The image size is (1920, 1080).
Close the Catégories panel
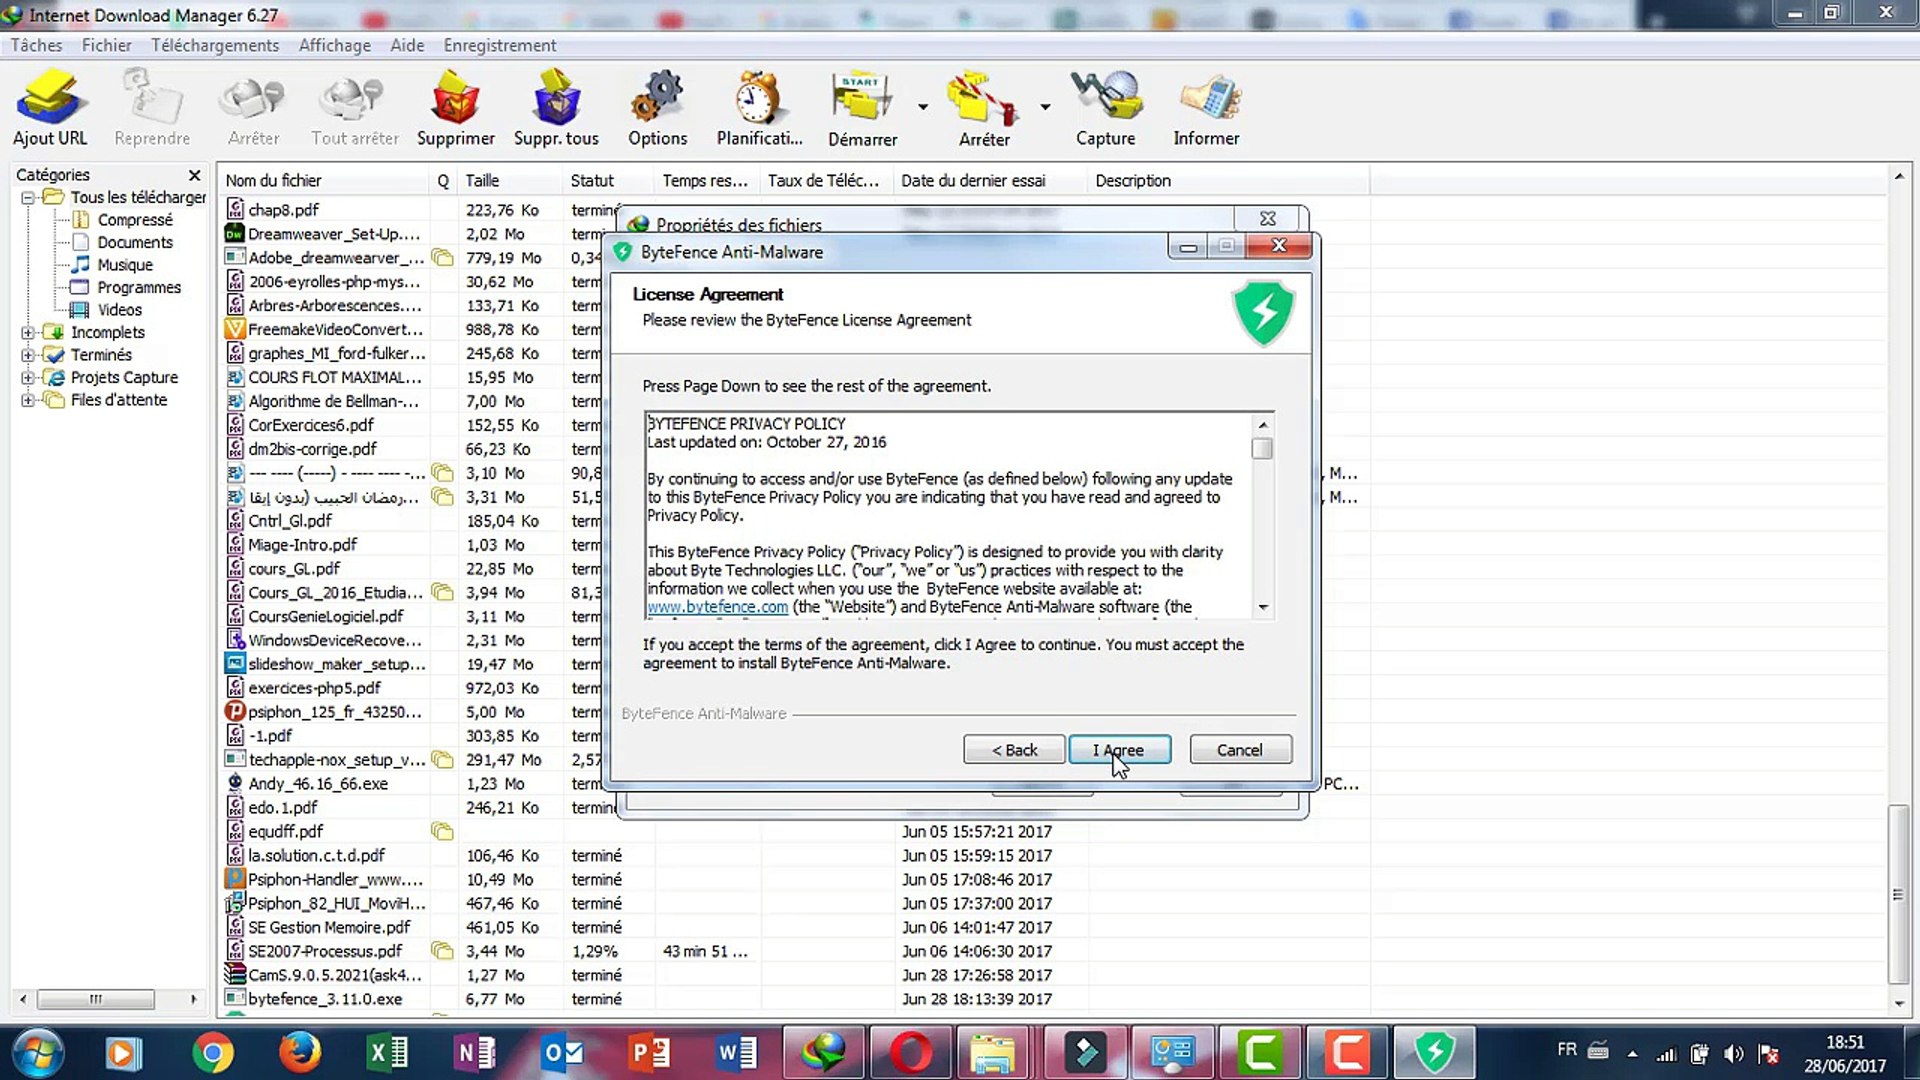pyautogui.click(x=194, y=175)
